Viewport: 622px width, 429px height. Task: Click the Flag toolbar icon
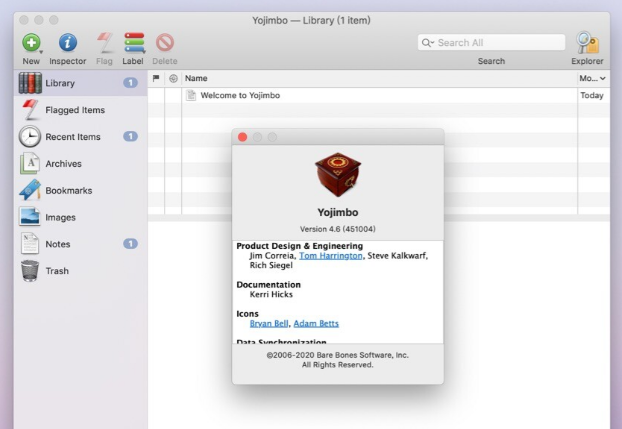(104, 43)
